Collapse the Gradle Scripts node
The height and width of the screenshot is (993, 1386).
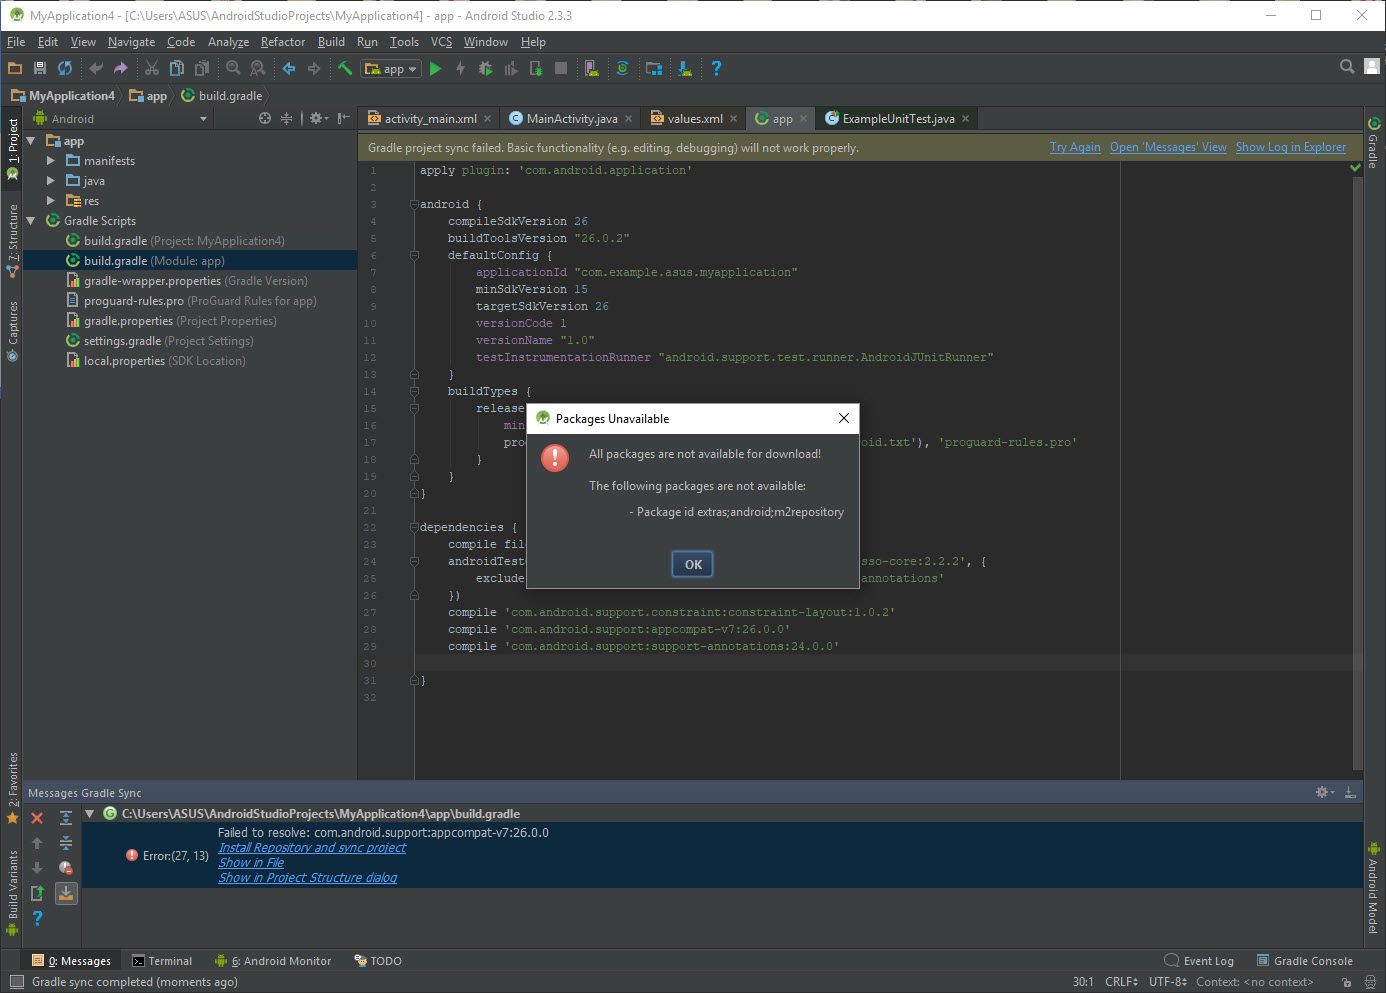click(x=31, y=221)
